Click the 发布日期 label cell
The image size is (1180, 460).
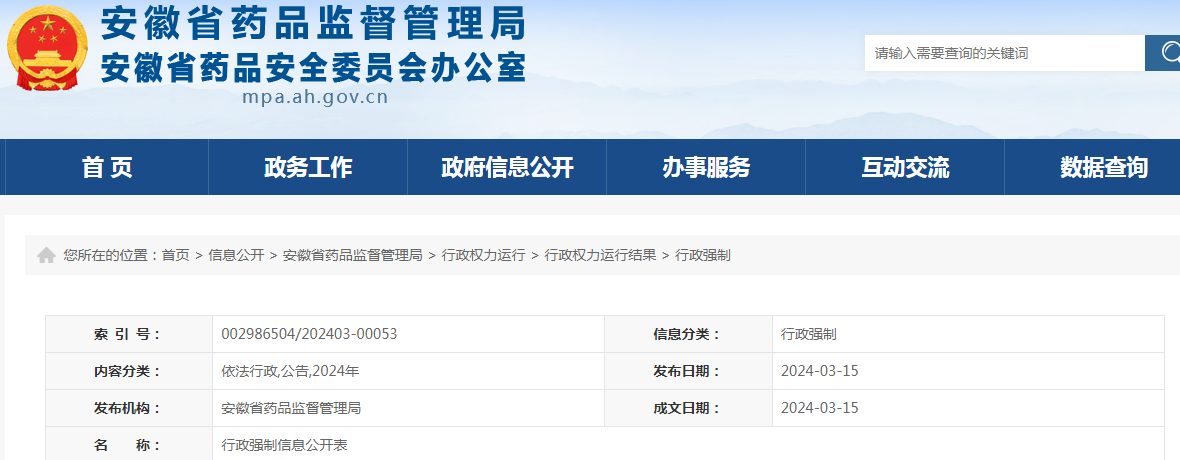click(688, 371)
